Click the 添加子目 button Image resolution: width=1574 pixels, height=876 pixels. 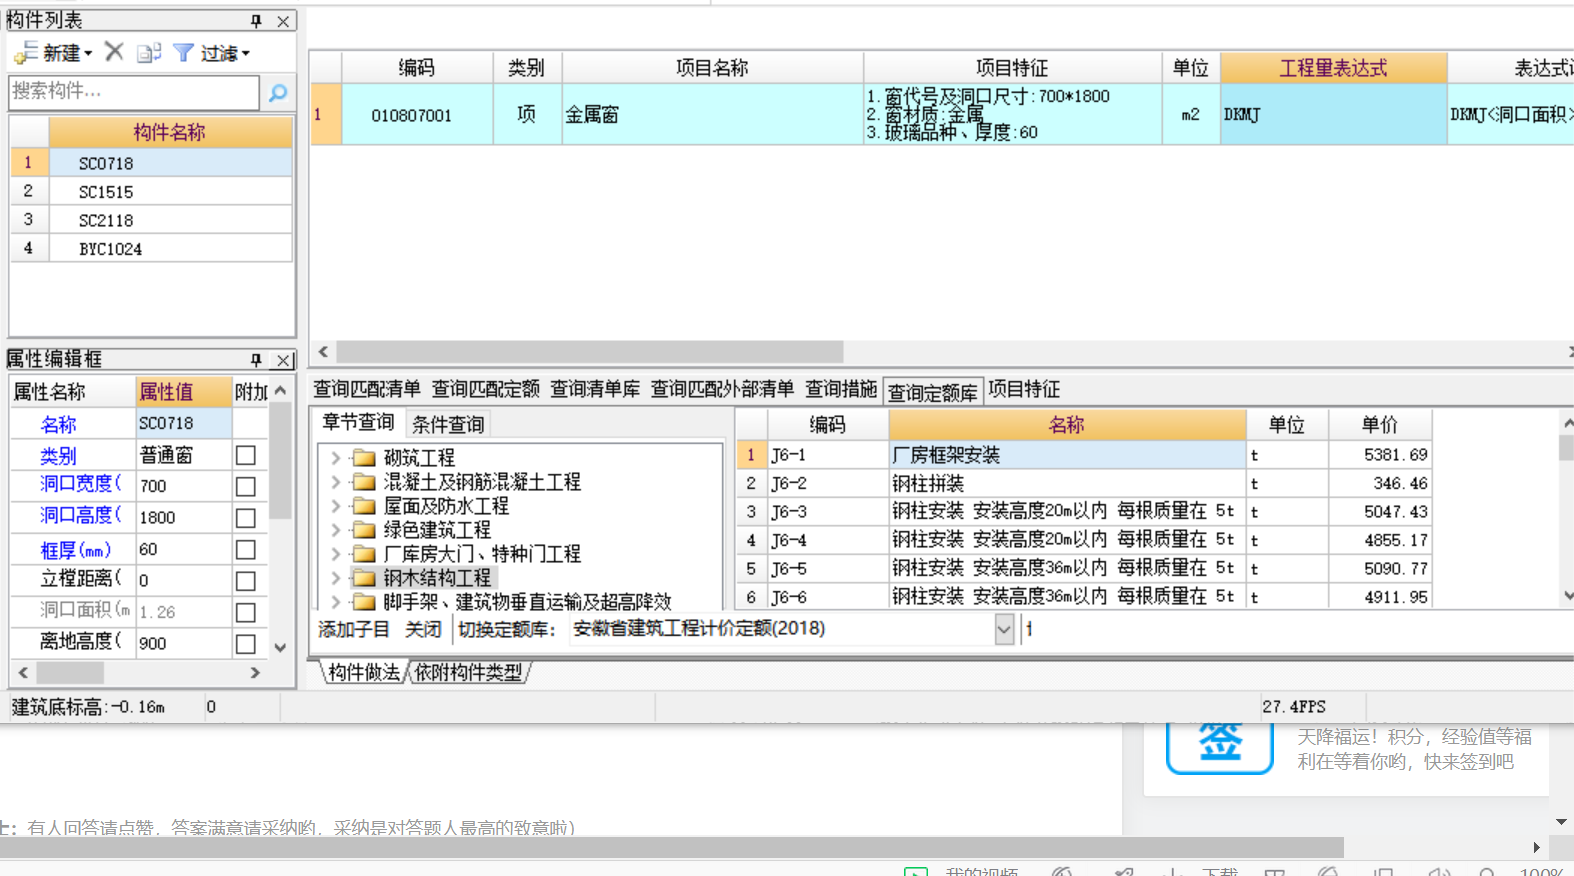point(353,629)
